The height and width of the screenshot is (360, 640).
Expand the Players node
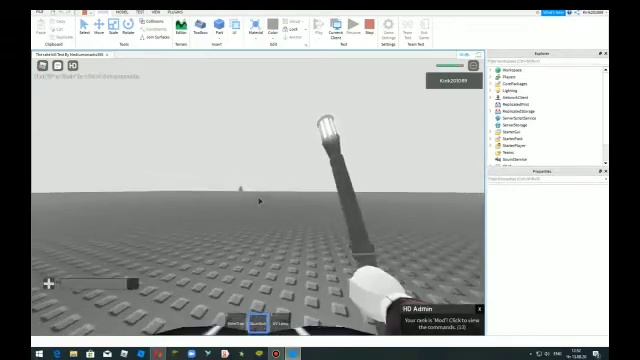coord(491,77)
